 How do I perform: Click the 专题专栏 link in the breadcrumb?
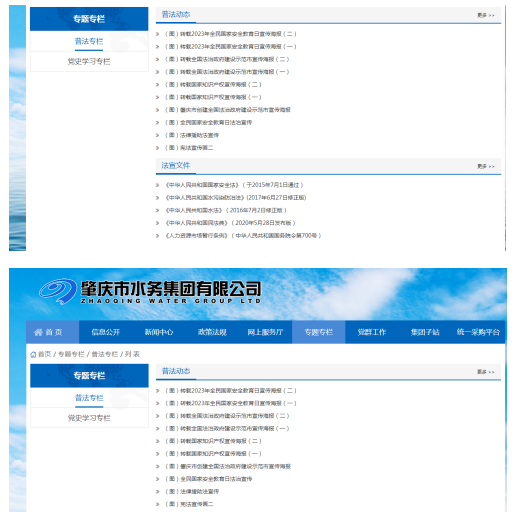71,354
